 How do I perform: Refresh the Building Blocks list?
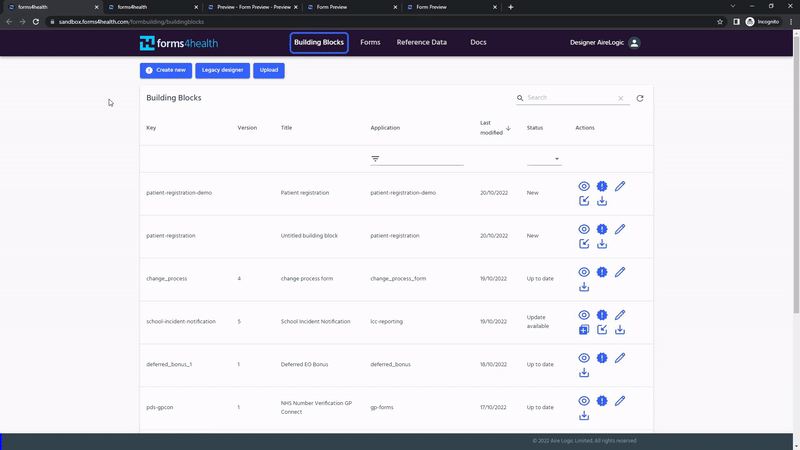tap(640, 98)
